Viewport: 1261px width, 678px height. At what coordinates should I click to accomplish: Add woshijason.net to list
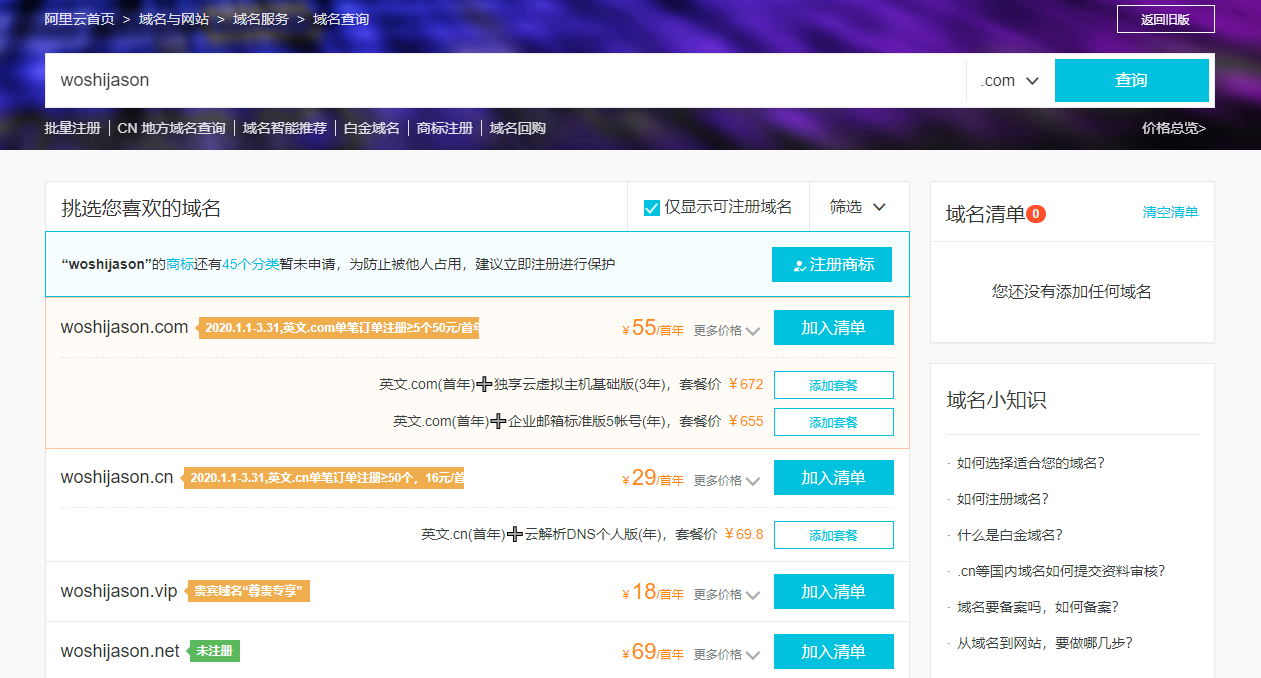tap(834, 652)
